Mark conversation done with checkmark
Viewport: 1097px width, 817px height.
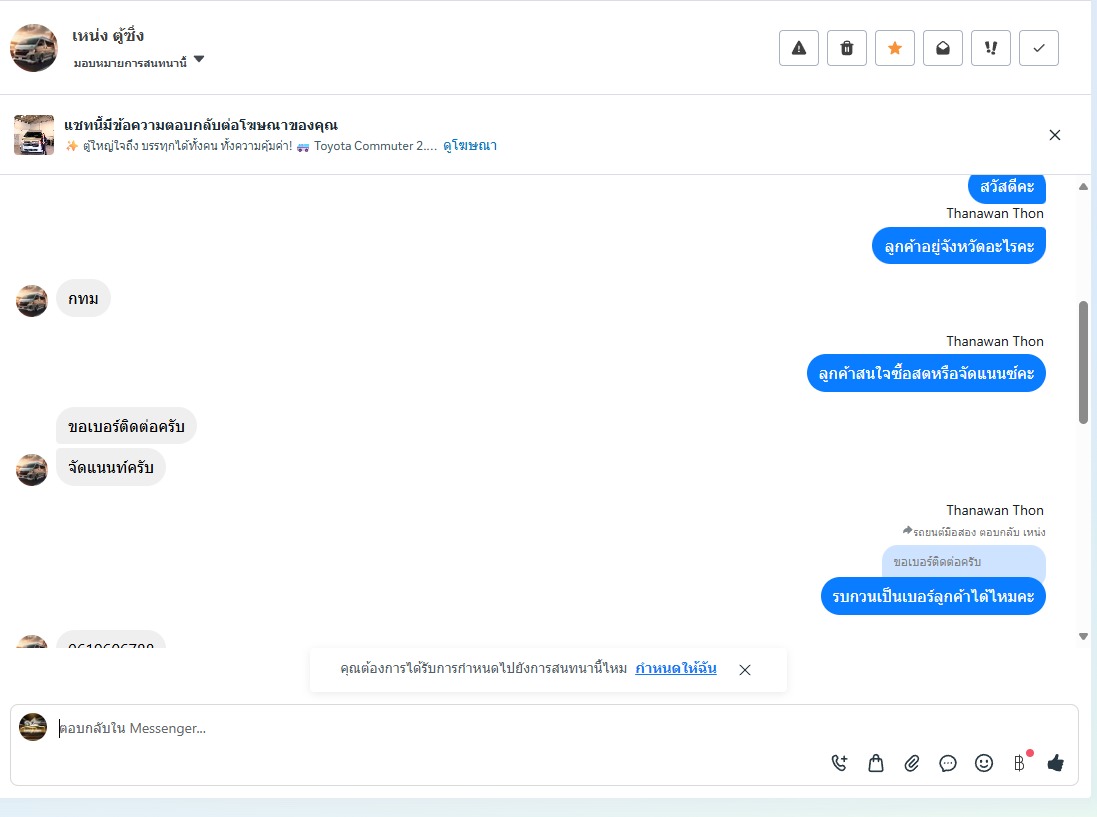click(1039, 48)
